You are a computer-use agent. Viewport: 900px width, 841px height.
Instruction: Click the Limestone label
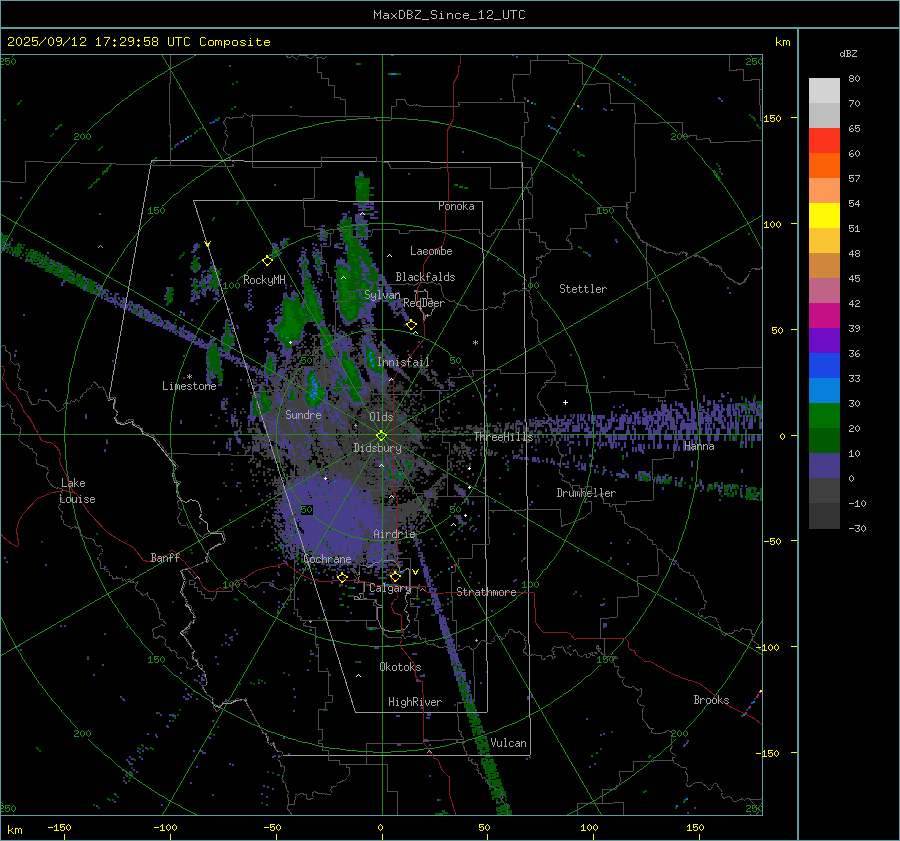[189, 386]
